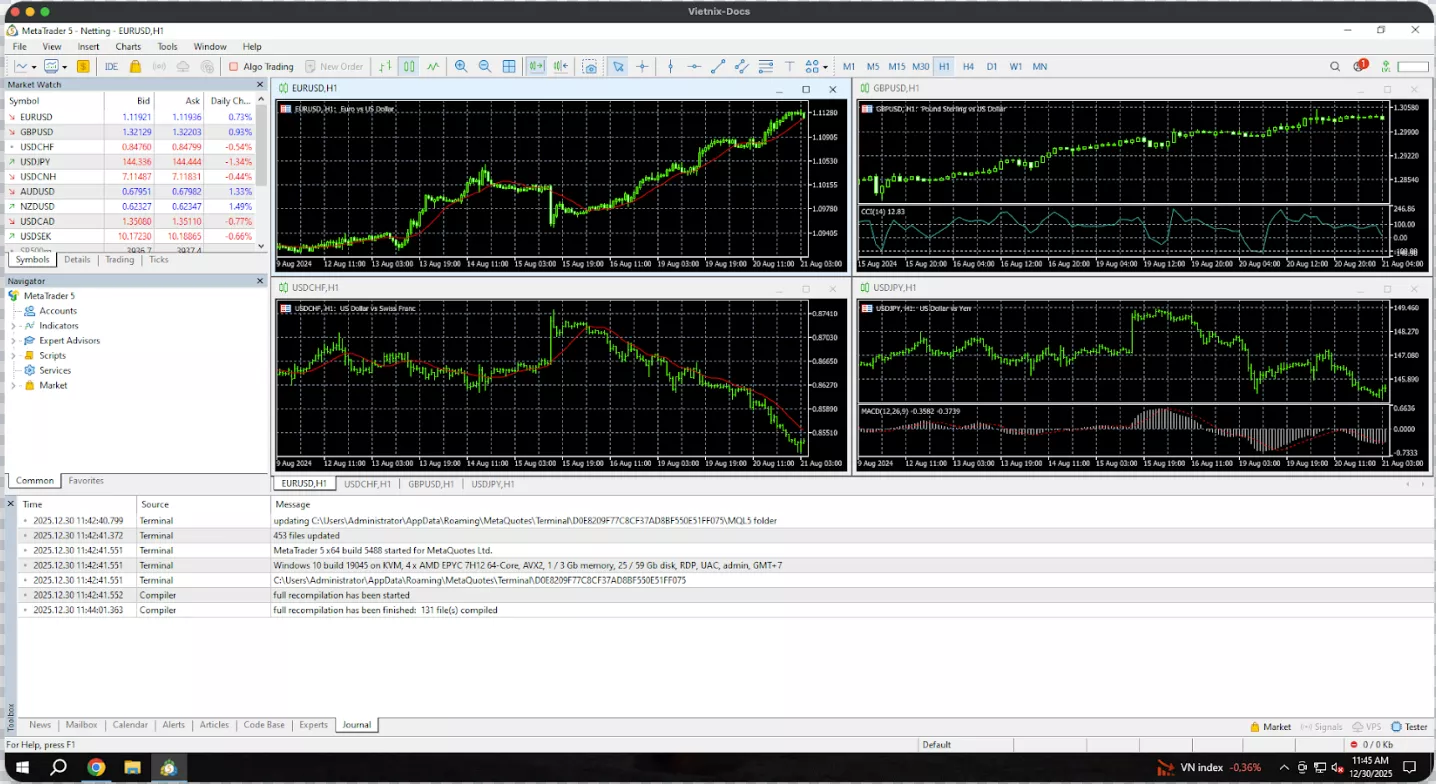Open Chrome from the Windows taskbar
Image resolution: width=1436 pixels, height=784 pixels.
click(96, 768)
